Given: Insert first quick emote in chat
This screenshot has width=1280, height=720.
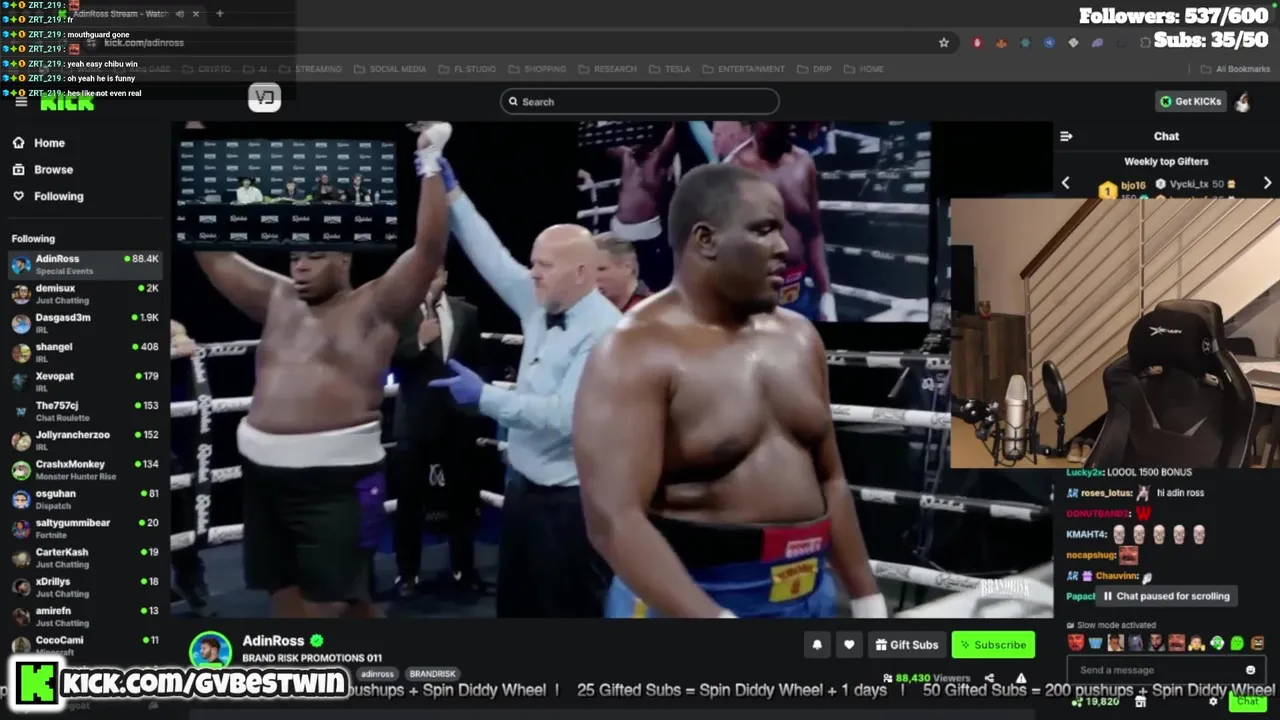Looking at the screenshot, I should click(x=1075, y=643).
